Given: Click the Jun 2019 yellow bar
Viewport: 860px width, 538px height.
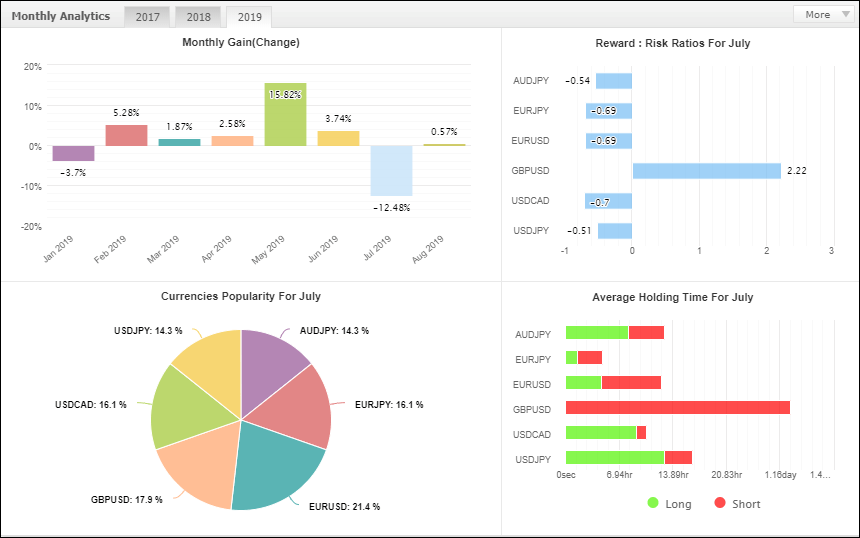Looking at the screenshot, I should point(338,138).
